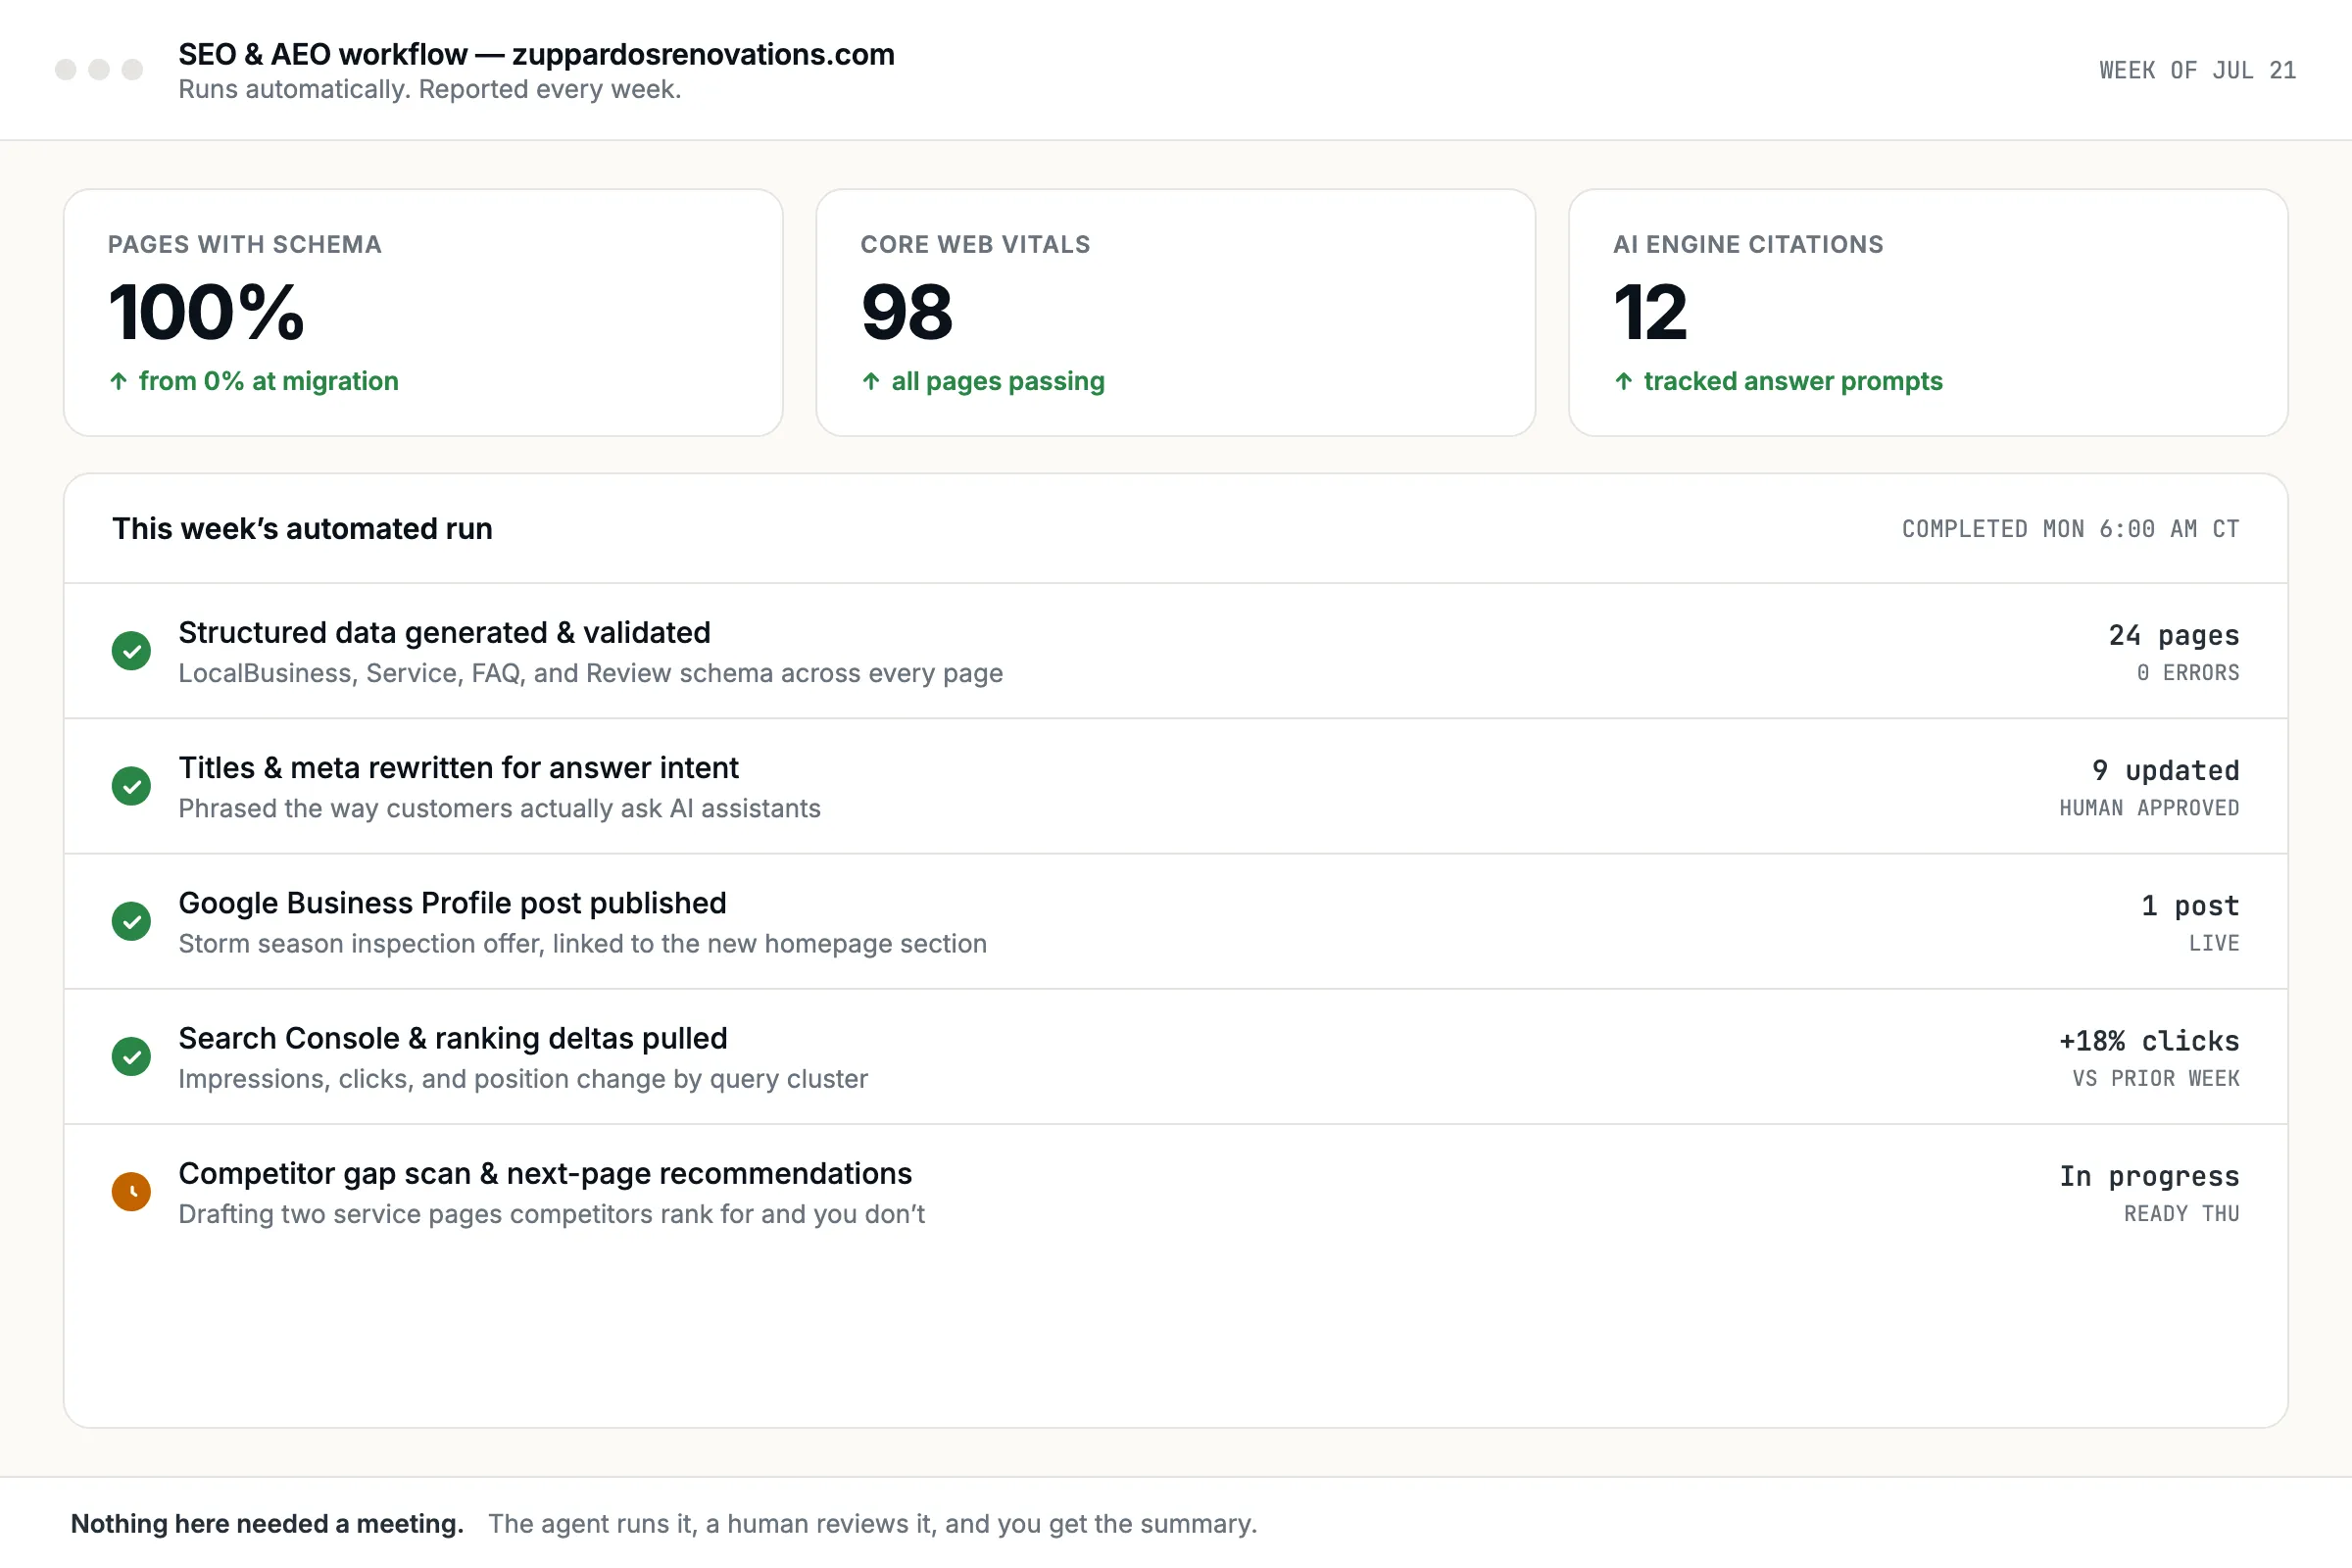The image size is (2352, 1568).
Task: Open the Core Web Vitals 98 card
Action: pos(1176,312)
